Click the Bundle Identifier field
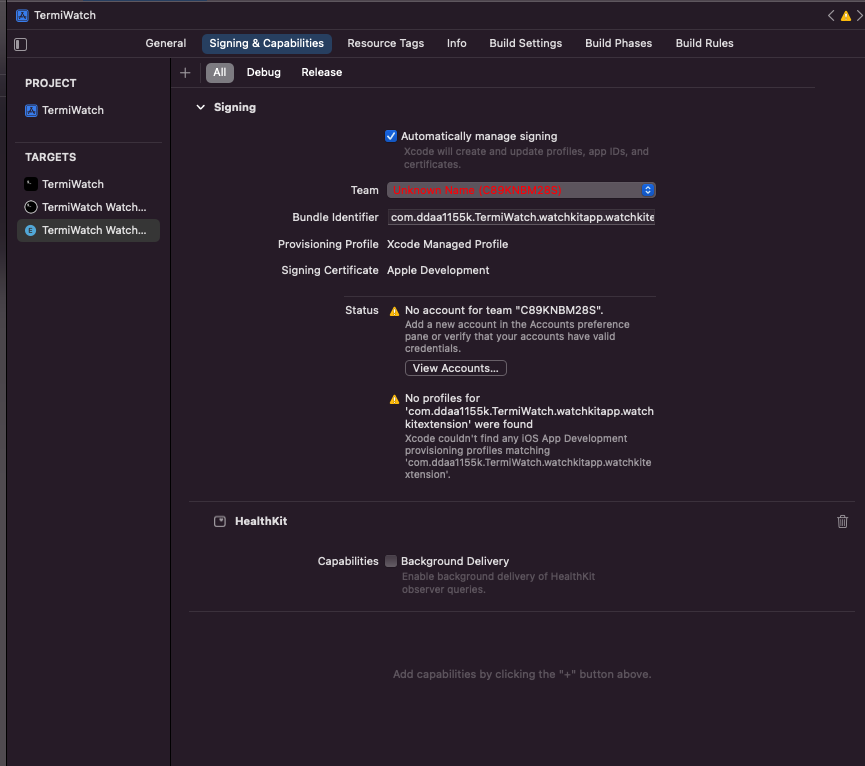The image size is (865, 766). 521,217
